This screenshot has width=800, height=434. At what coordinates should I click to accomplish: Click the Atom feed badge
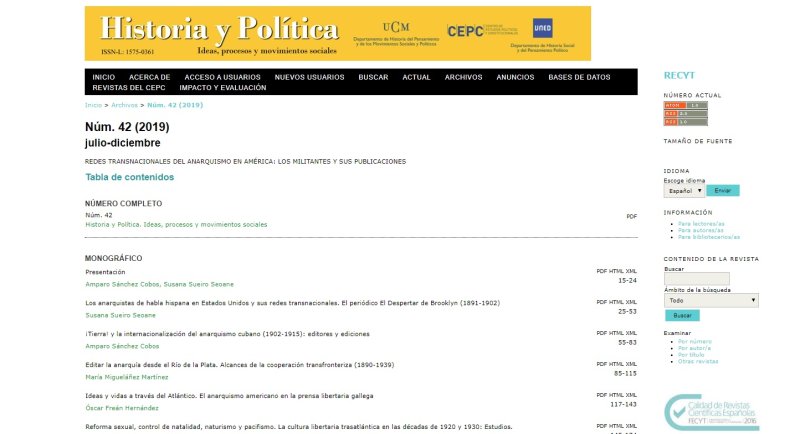tap(686, 105)
